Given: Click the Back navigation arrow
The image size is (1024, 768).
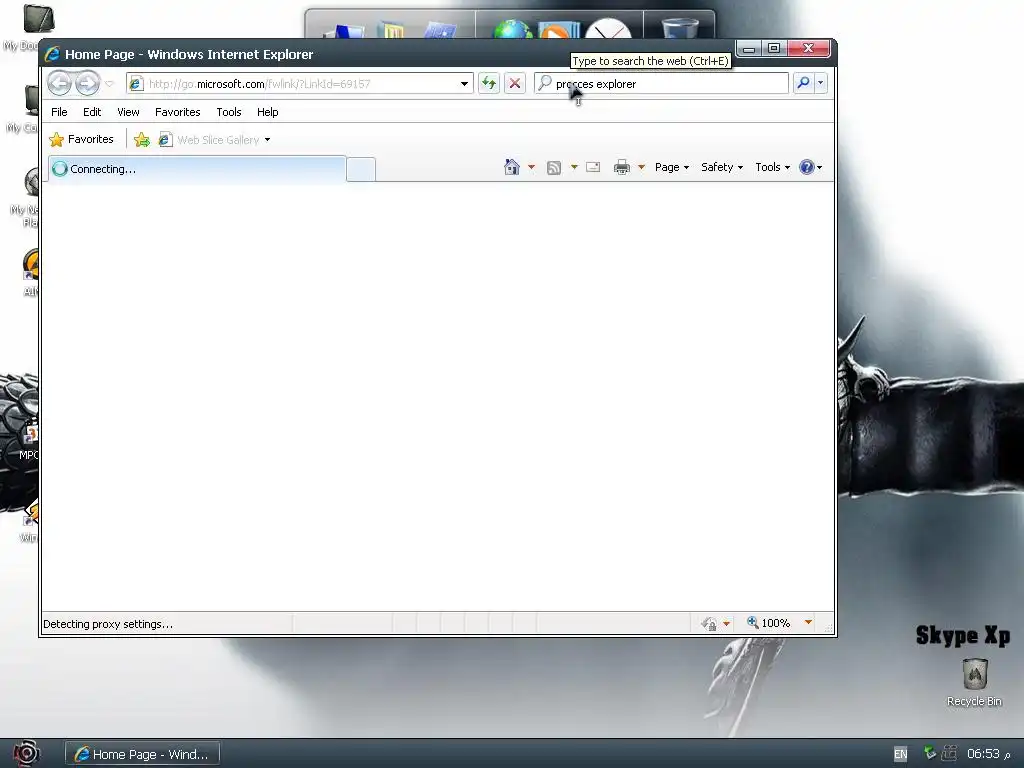Looking at the screenshot, I should (59, 84).
